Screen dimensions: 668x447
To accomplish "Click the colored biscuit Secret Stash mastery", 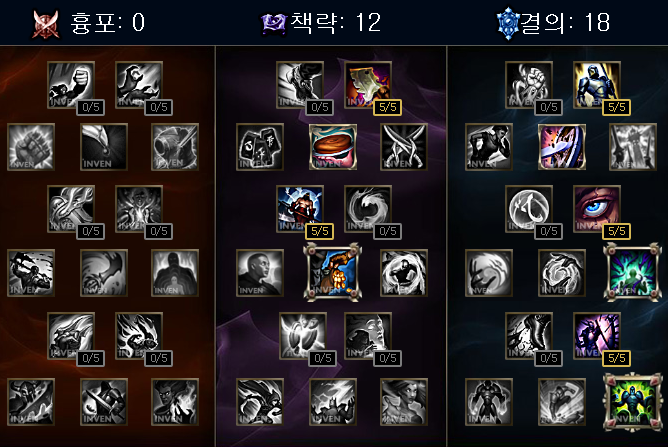I will click(x=332, y=147).
